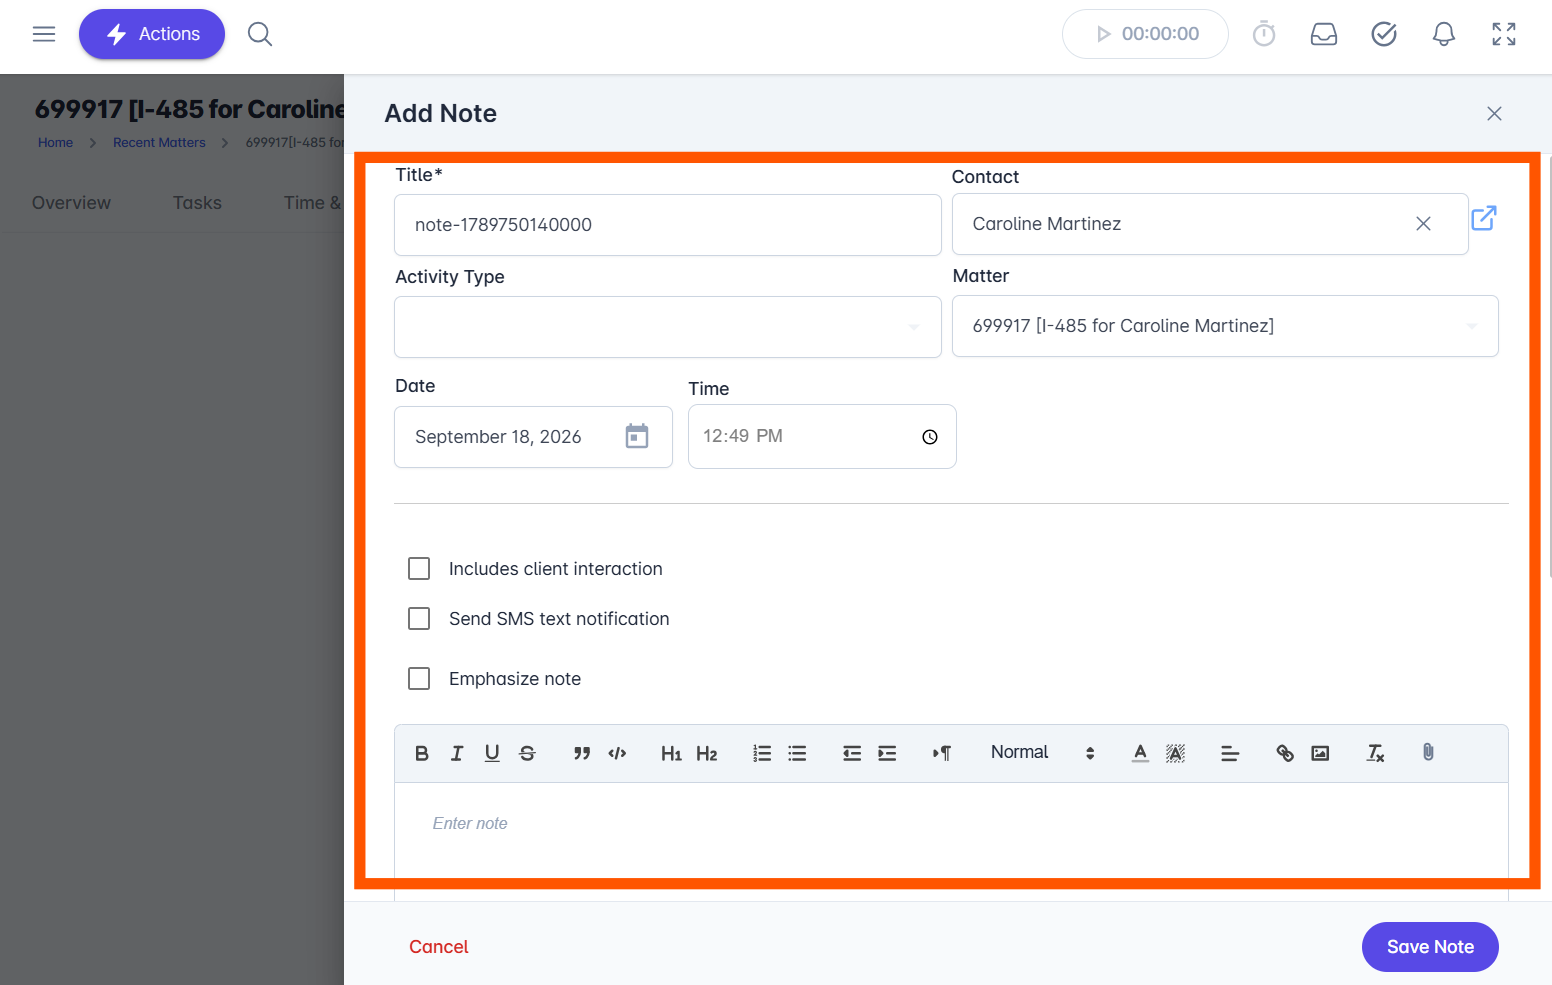Apply Heading 1 style
The image size is (1552, 985).
[672, 753]
